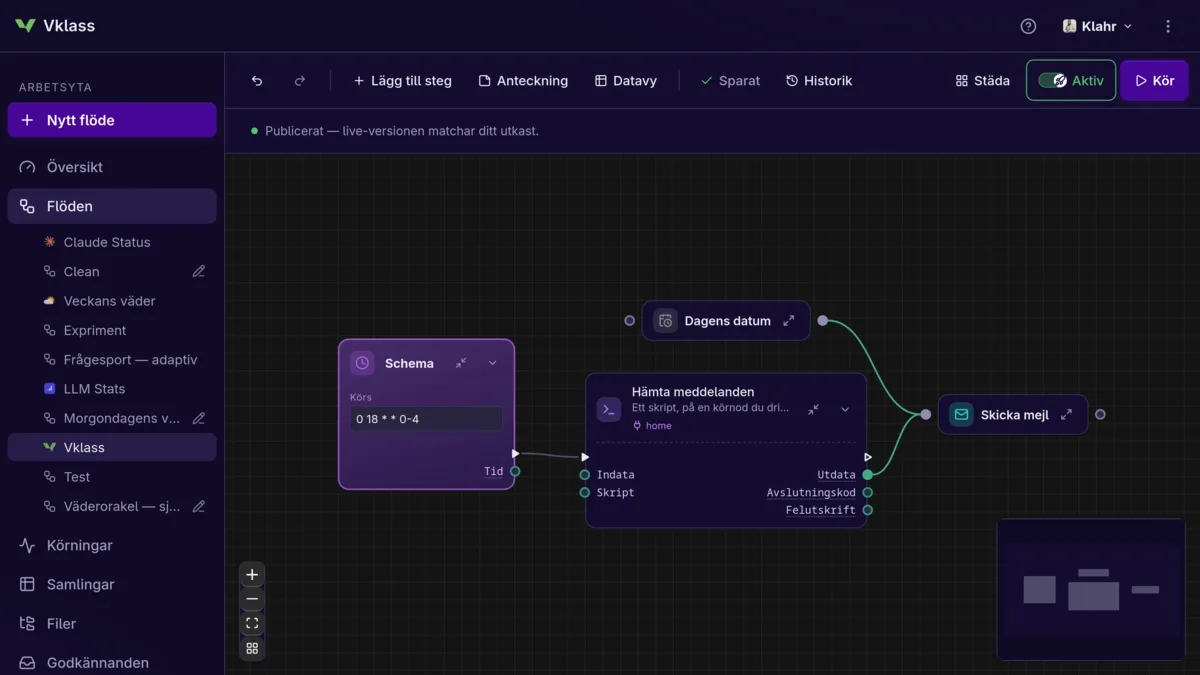The width and height of the screenshot is (1200, 675).
Task: Open the Klahr account menu
Action: coord(1097,26)
